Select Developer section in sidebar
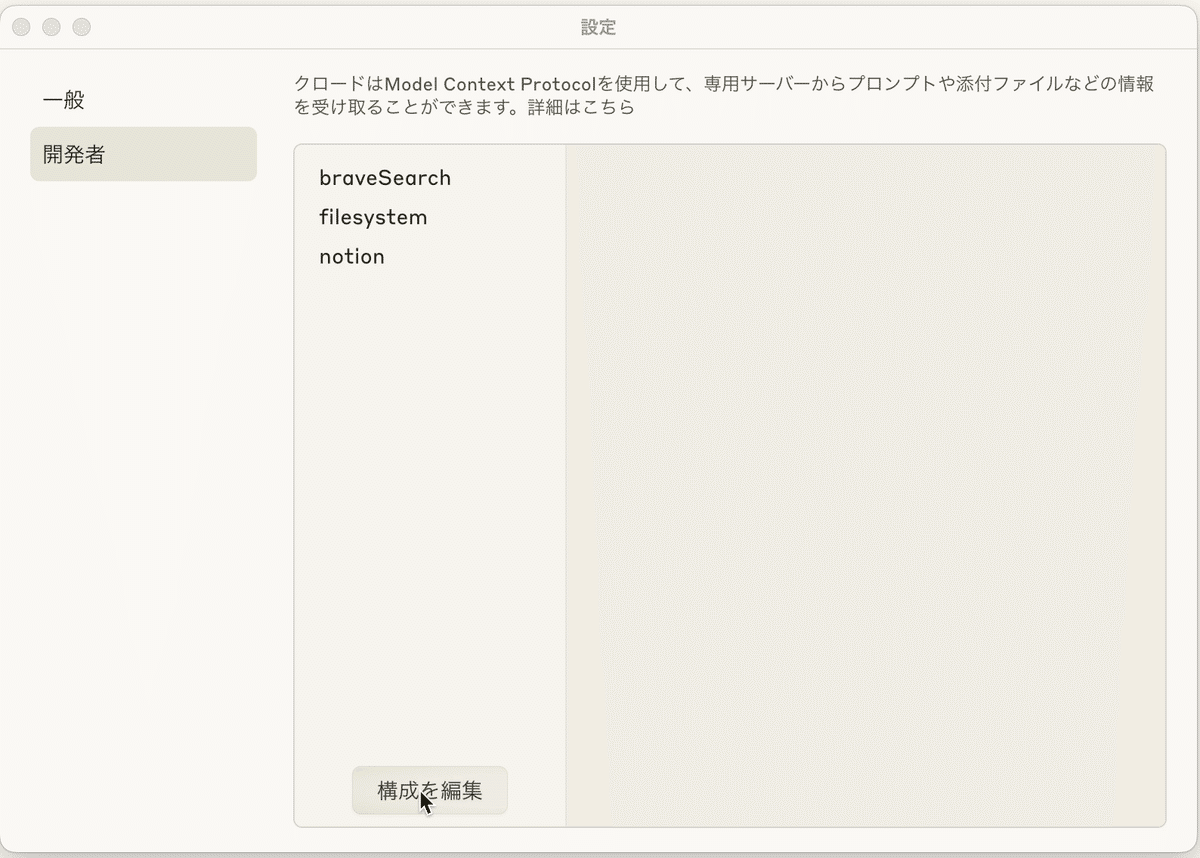 [x=72, y=155]
